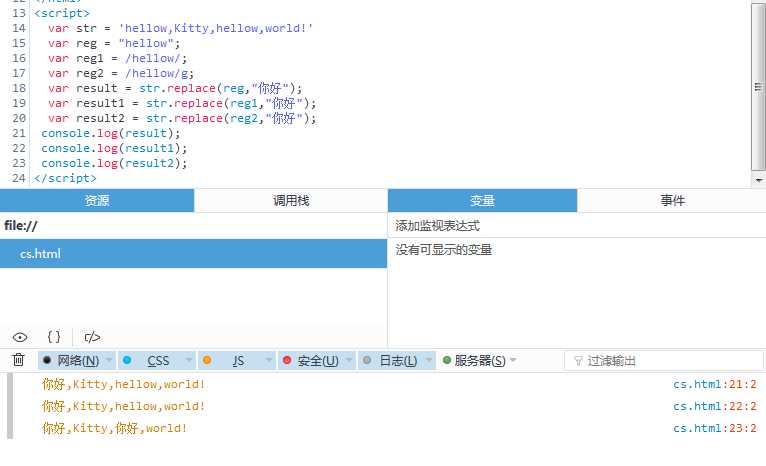Click the console.log(result2) code line
The height and width of the screenshot is (466, 766).
(x=114, y=163)
